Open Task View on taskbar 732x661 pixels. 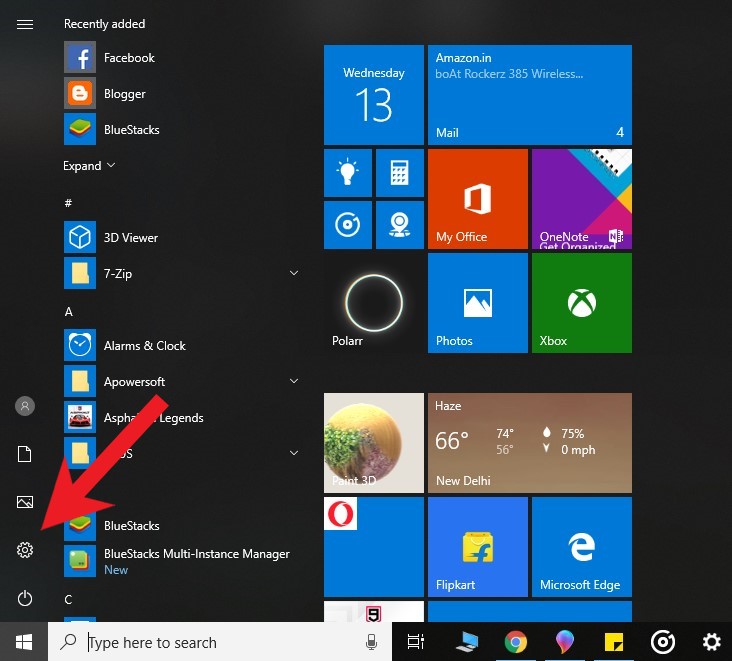(x=415, y=642)
